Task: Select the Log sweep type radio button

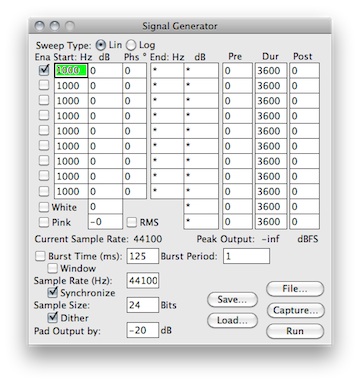Action: (131, 45)
